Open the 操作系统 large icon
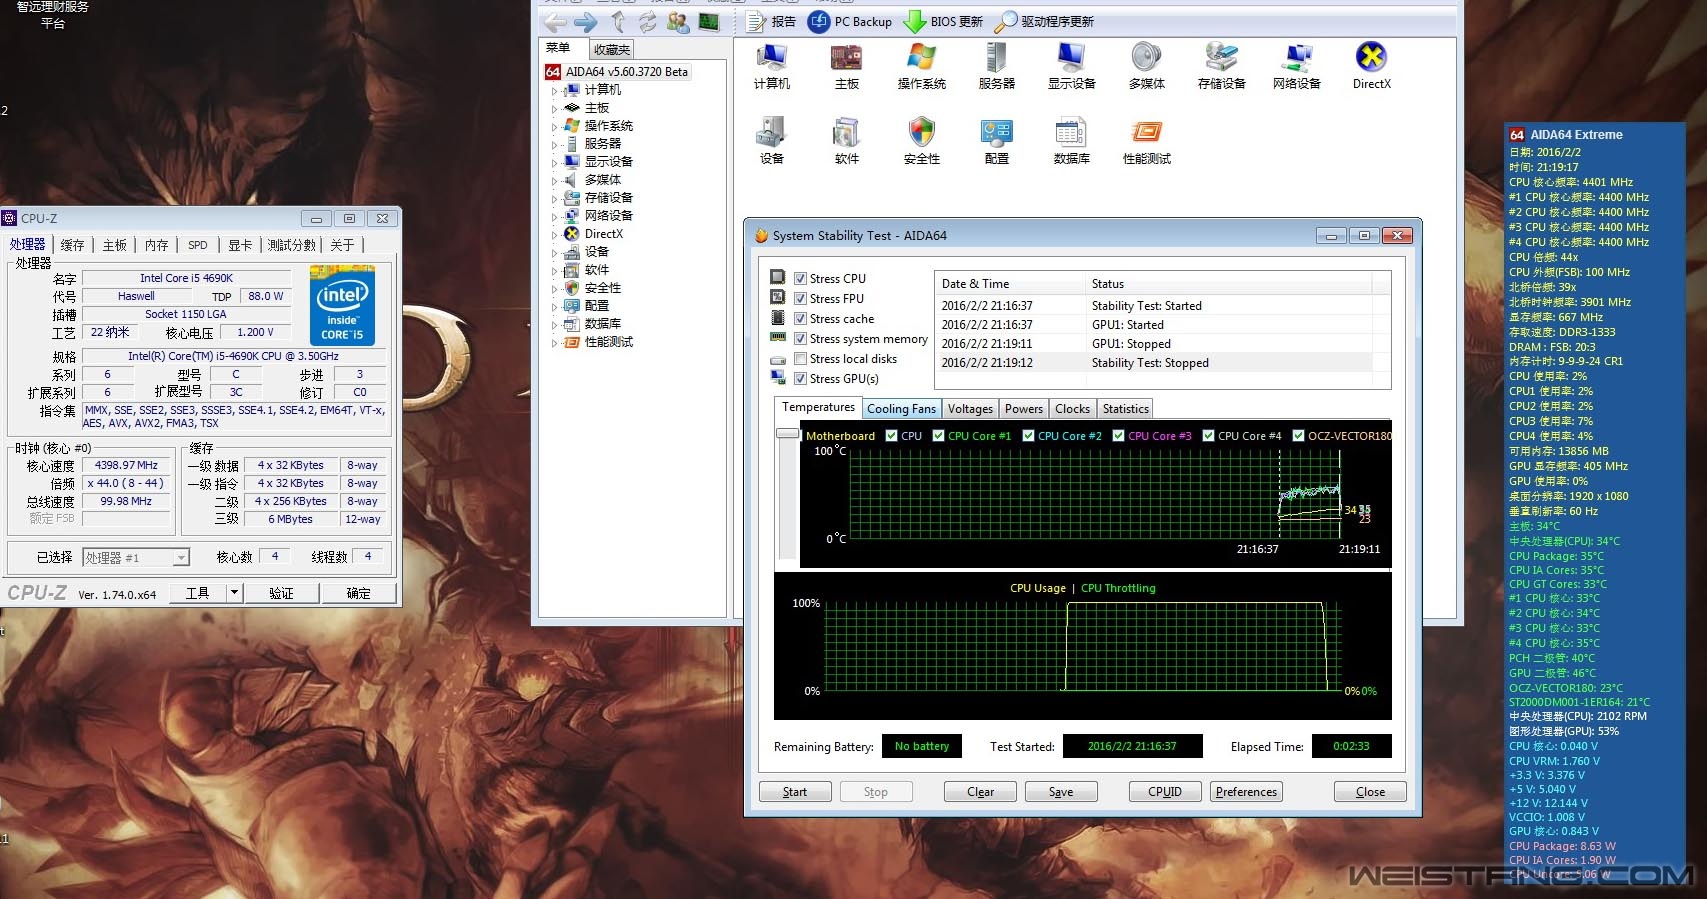This screenshot has height=899, width=1707. 921,67
